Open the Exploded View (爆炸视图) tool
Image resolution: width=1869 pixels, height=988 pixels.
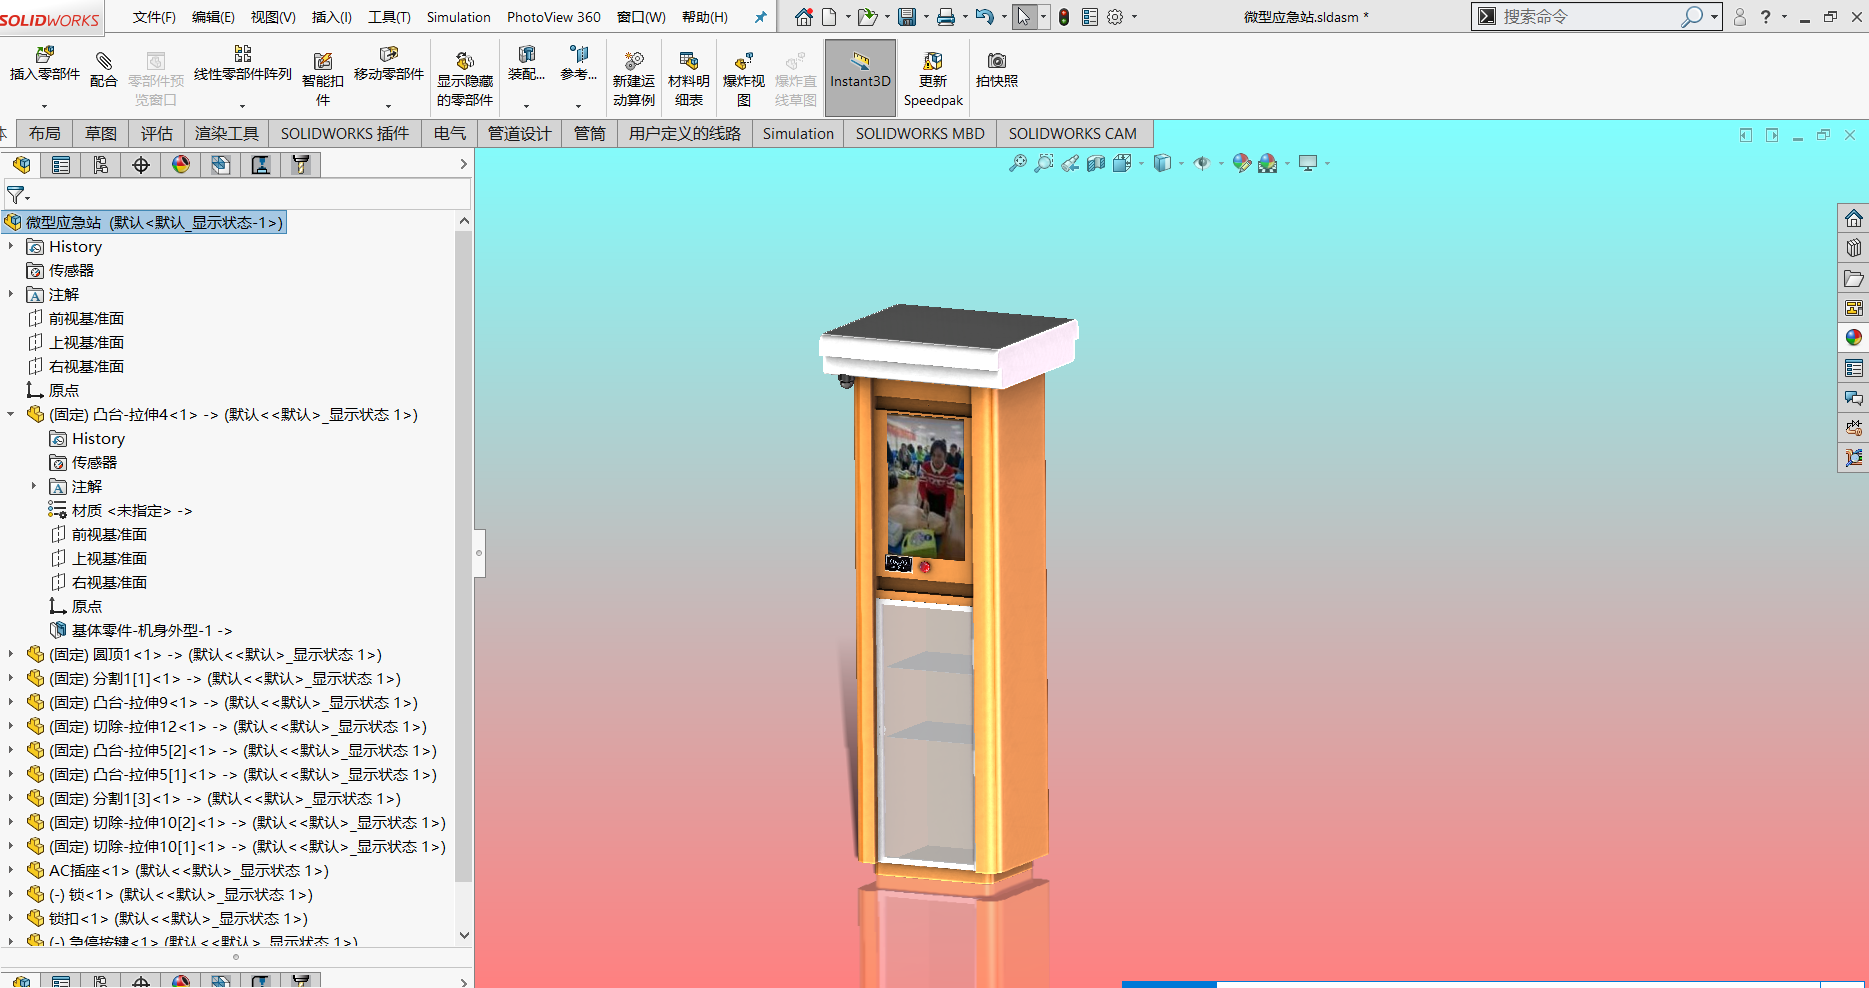pos(743,79)
